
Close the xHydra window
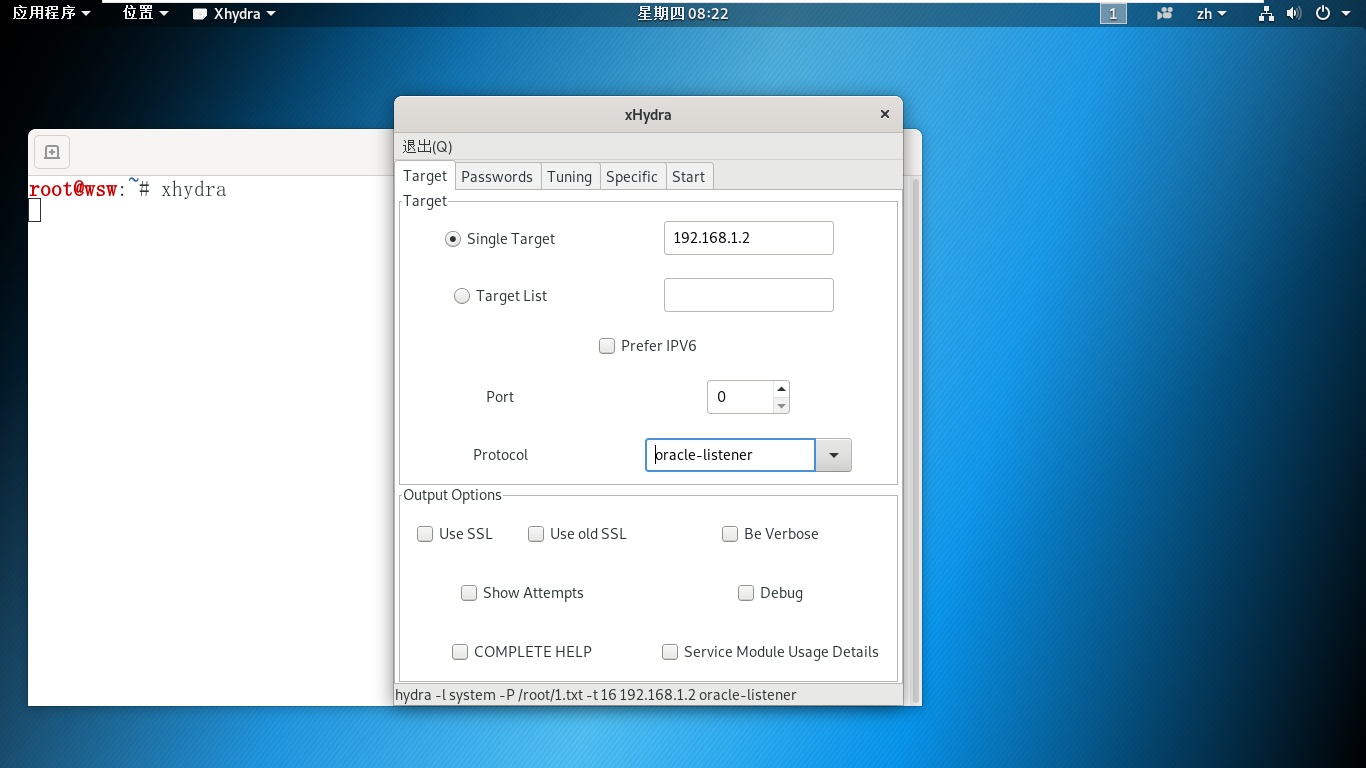point(884,114)
